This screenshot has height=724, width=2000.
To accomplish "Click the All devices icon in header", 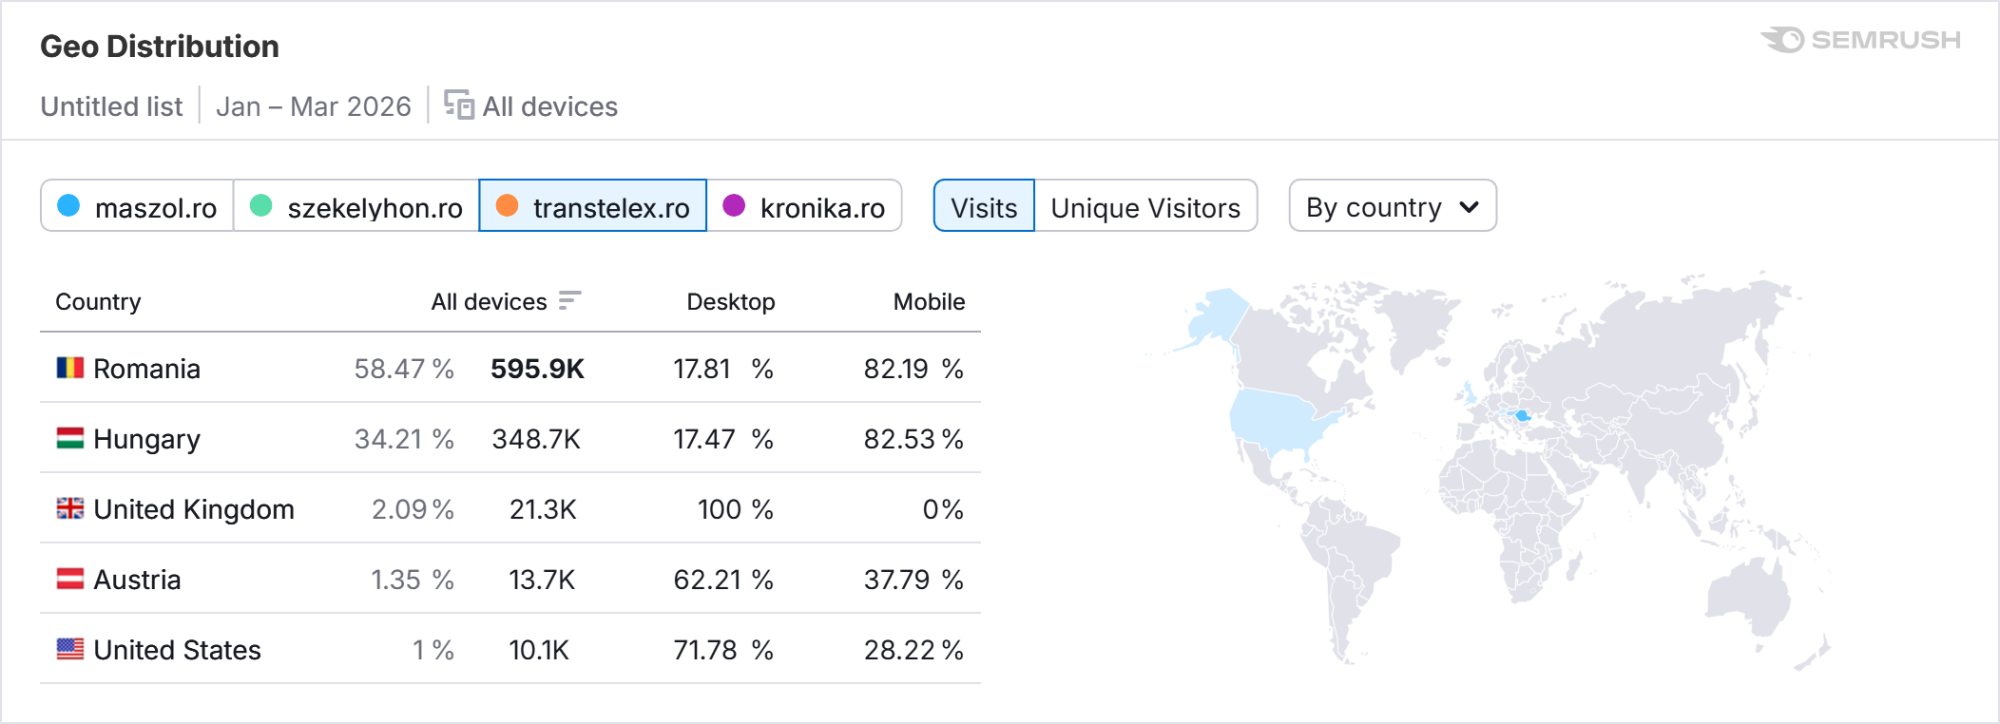I will point(459,105).
